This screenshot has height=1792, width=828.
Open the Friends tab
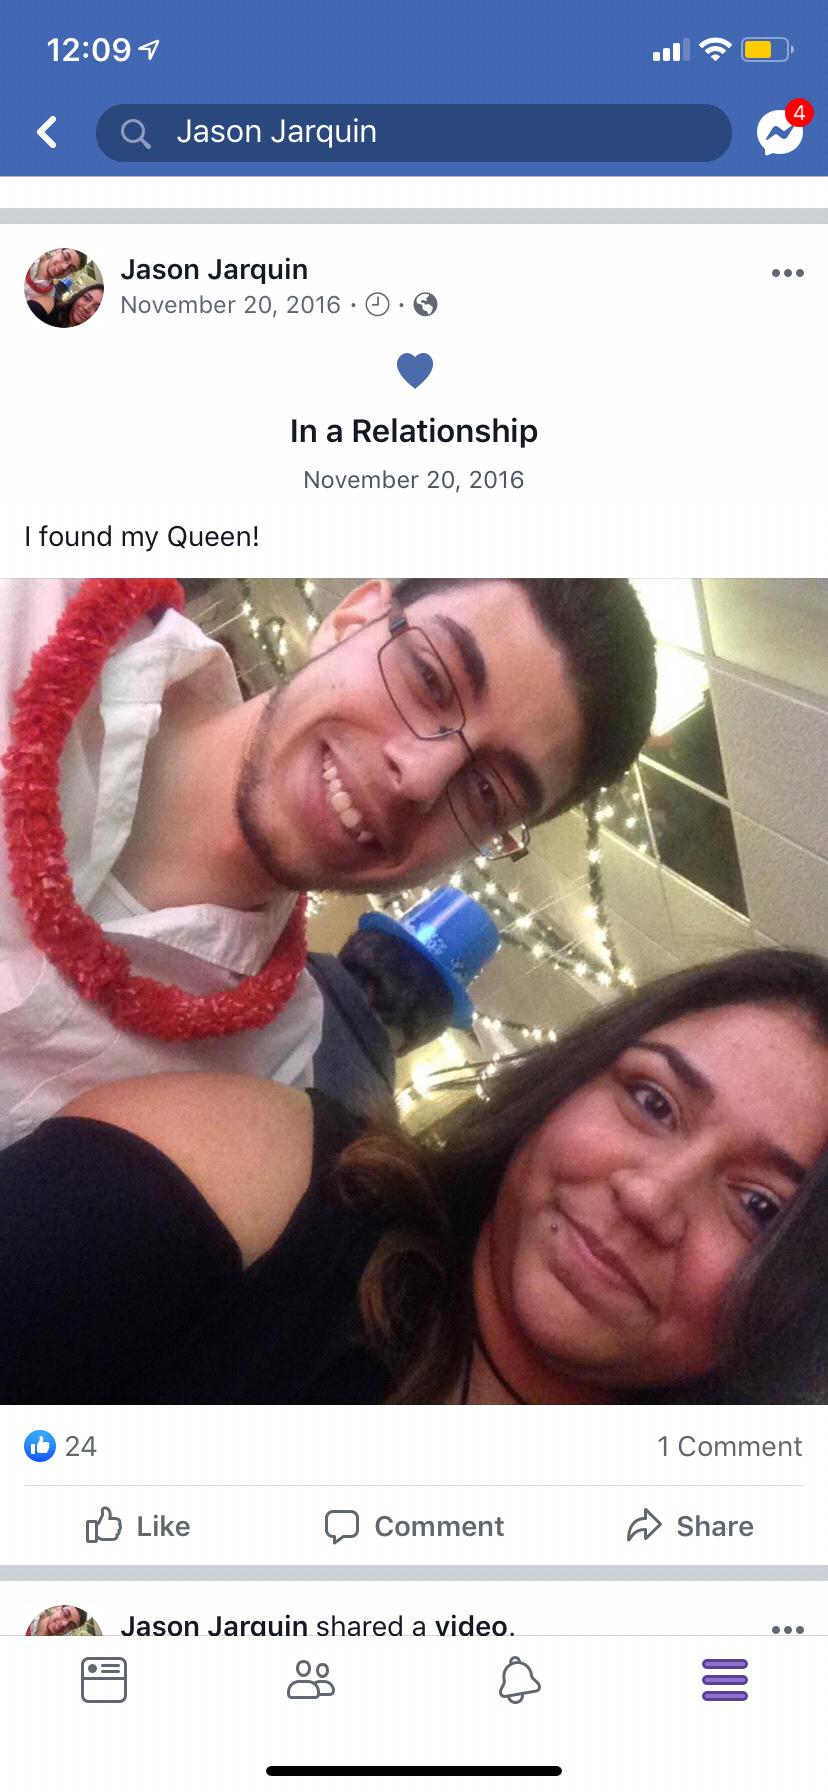[311, 1679]
